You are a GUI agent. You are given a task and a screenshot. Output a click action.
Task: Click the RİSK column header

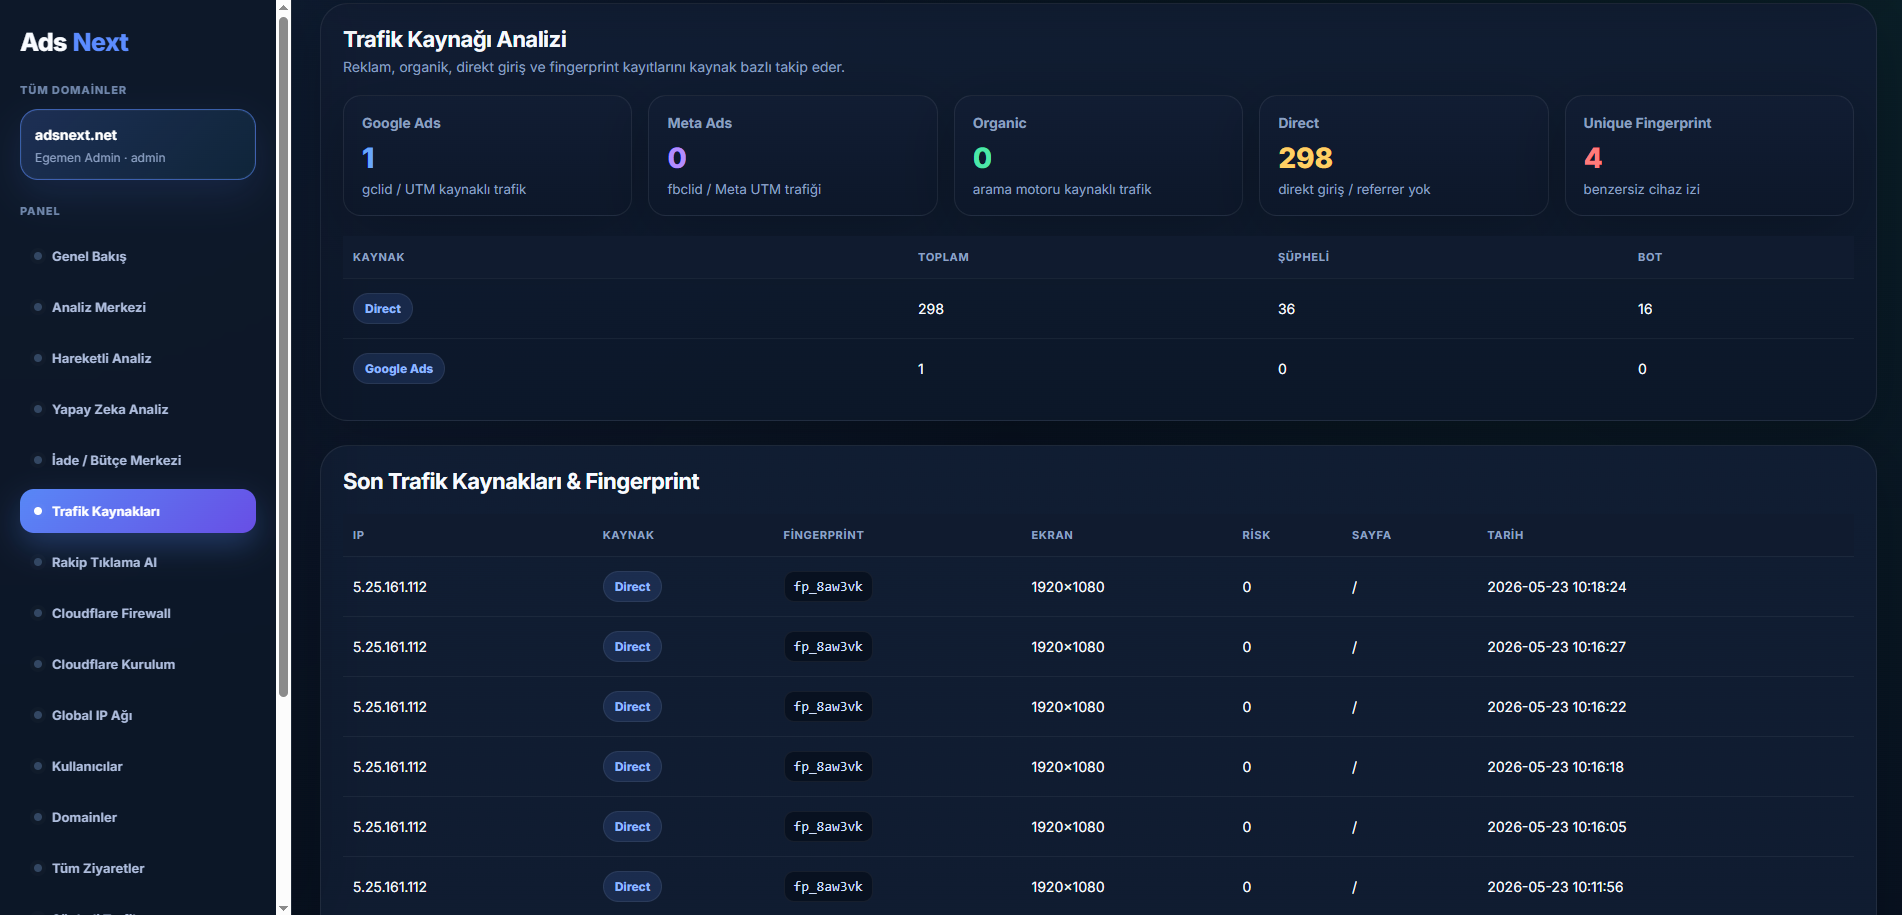tap(1256, 535)
